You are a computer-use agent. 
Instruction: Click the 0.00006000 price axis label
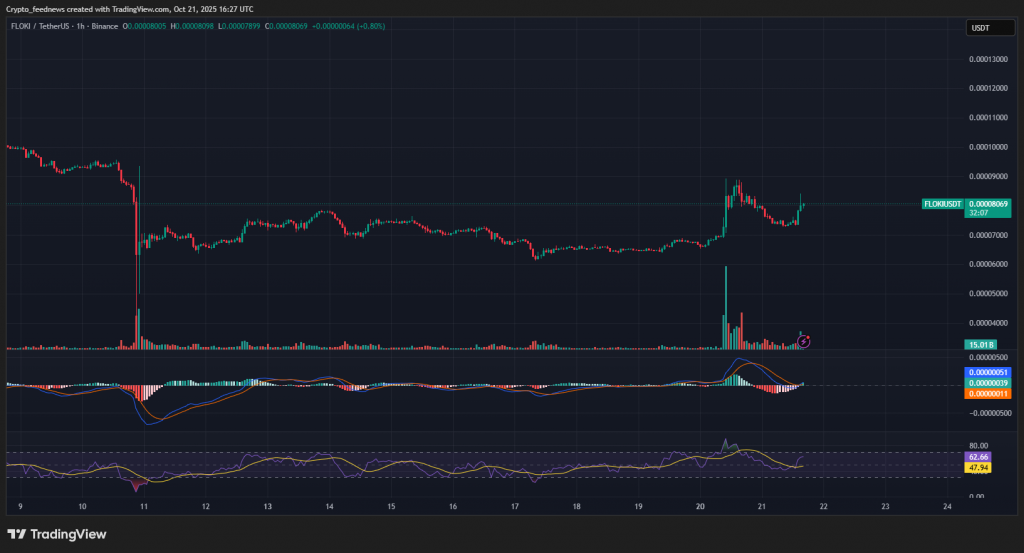[988, 264]
